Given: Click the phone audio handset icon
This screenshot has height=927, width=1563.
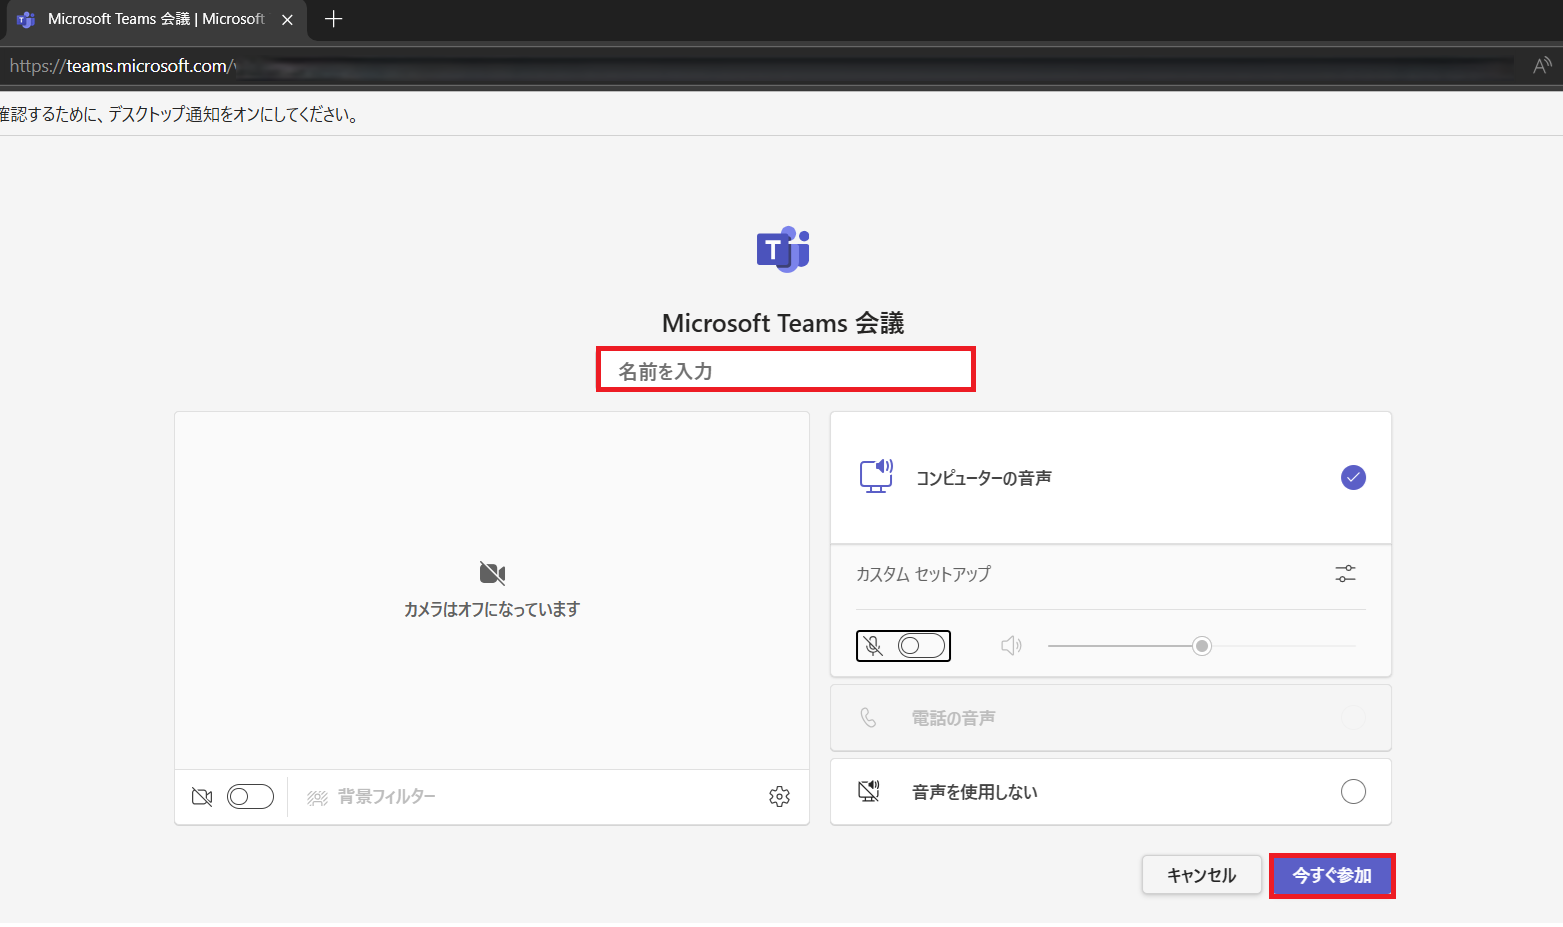Looking at the screenshot, I should coord(868,718).
